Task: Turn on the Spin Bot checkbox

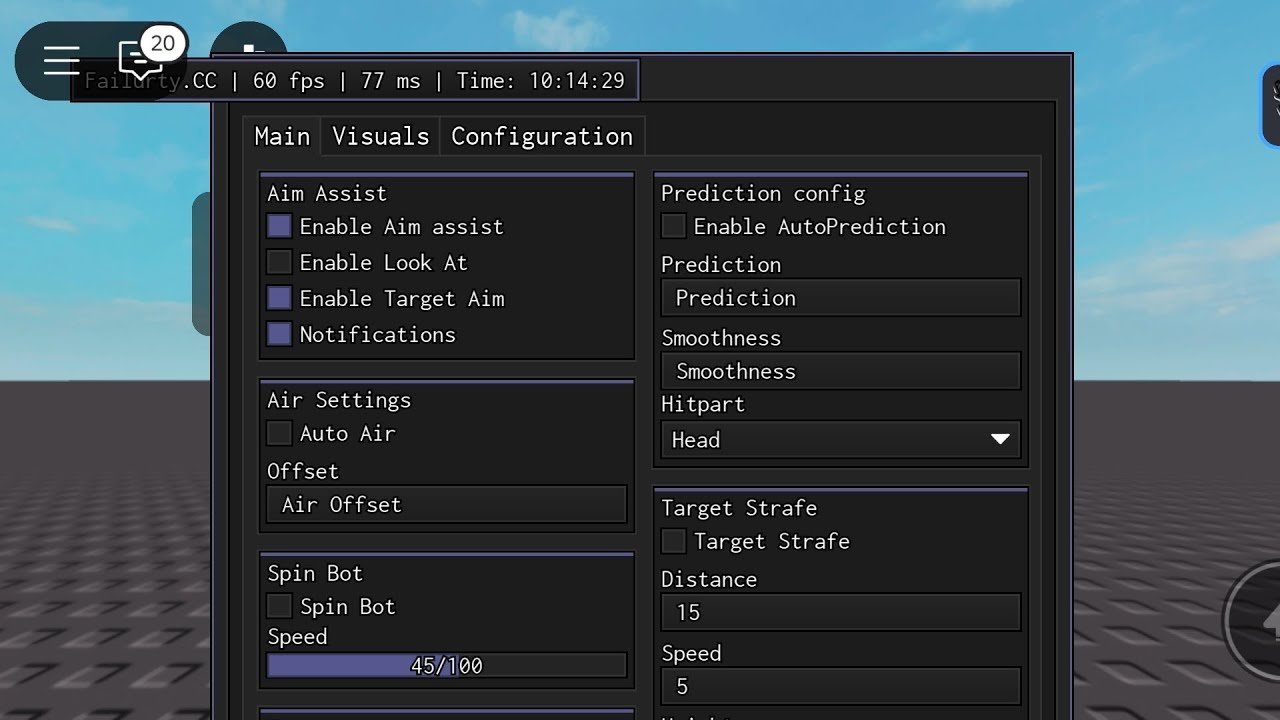Action: coord(279,607)
